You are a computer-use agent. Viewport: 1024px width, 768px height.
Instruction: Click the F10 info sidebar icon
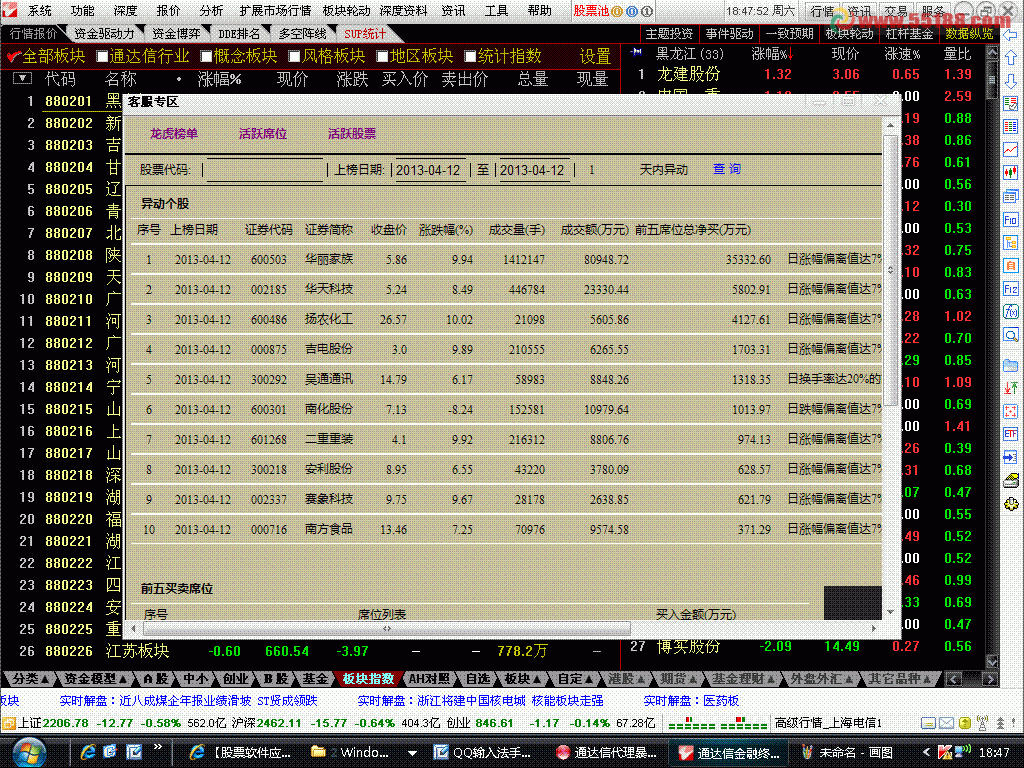[x=1010, y=220]
